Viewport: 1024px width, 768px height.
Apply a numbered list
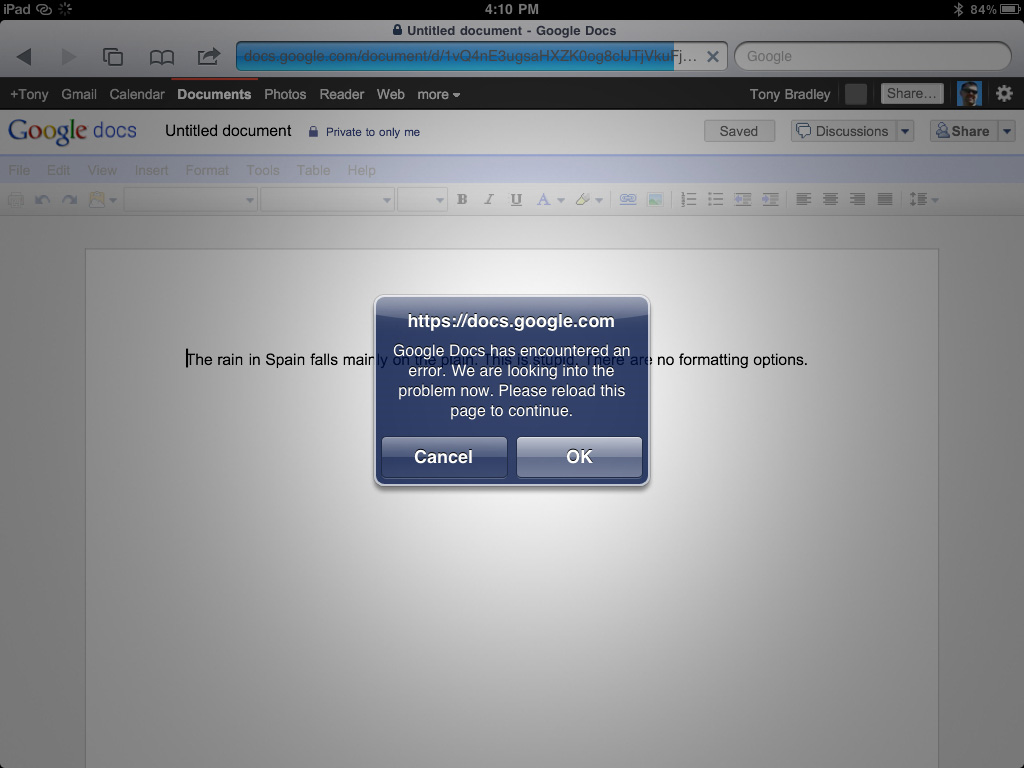[x=688, y=199]
